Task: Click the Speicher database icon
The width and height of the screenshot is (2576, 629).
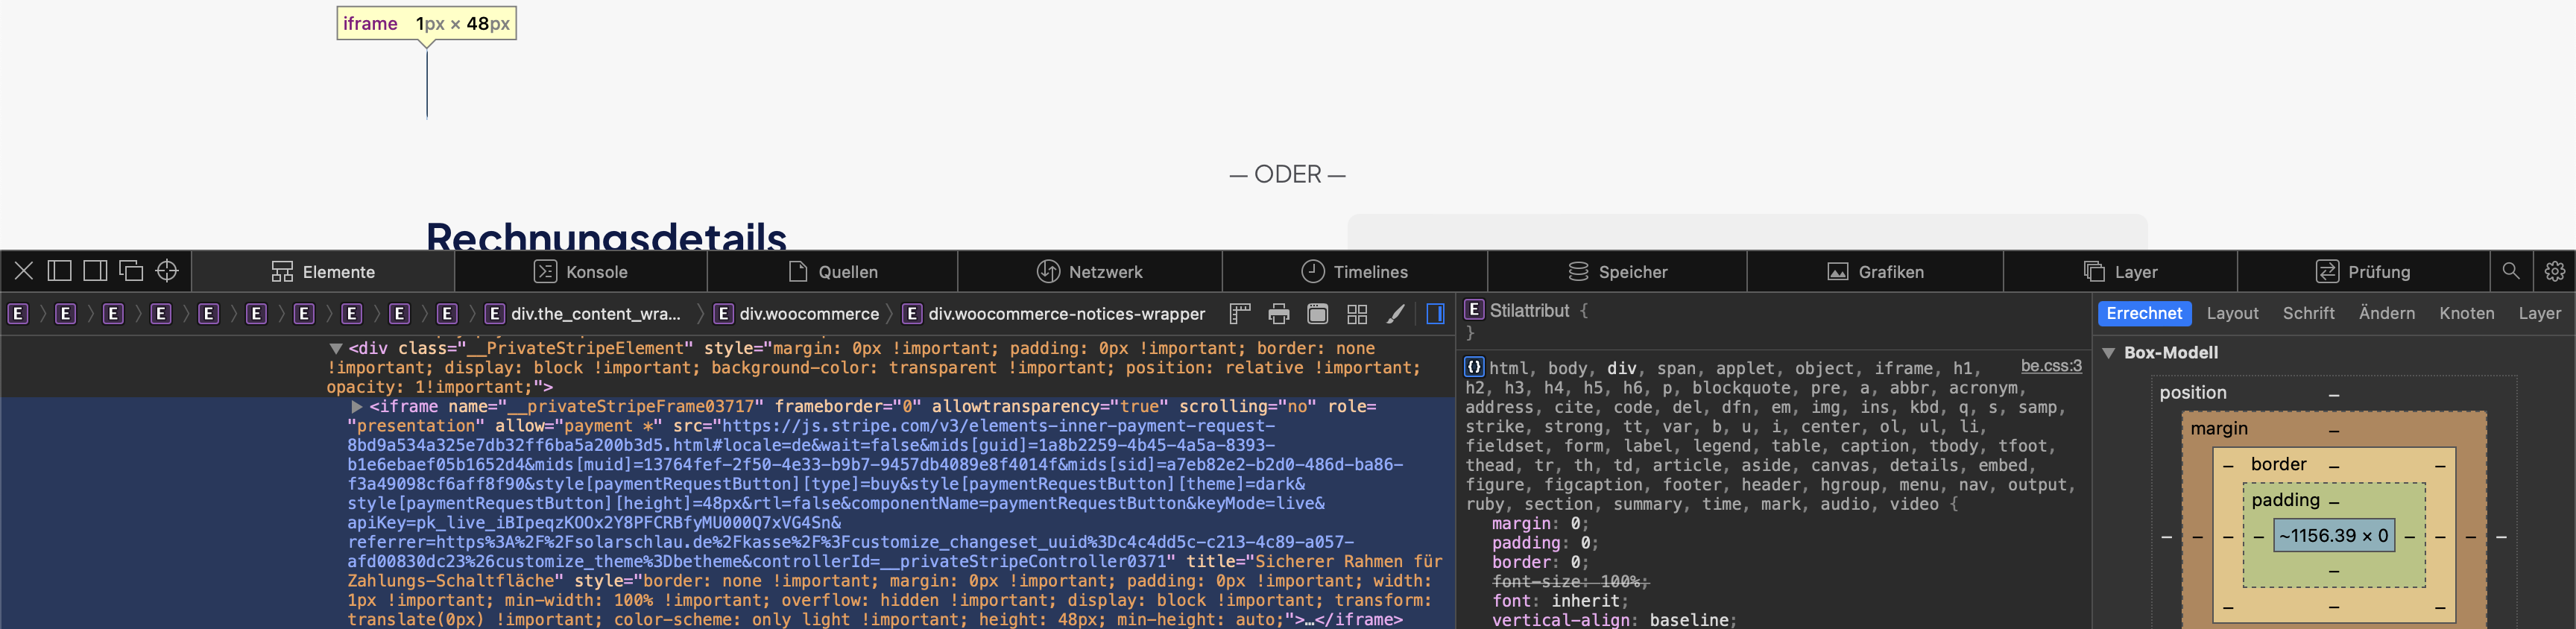Action: 1578,272
